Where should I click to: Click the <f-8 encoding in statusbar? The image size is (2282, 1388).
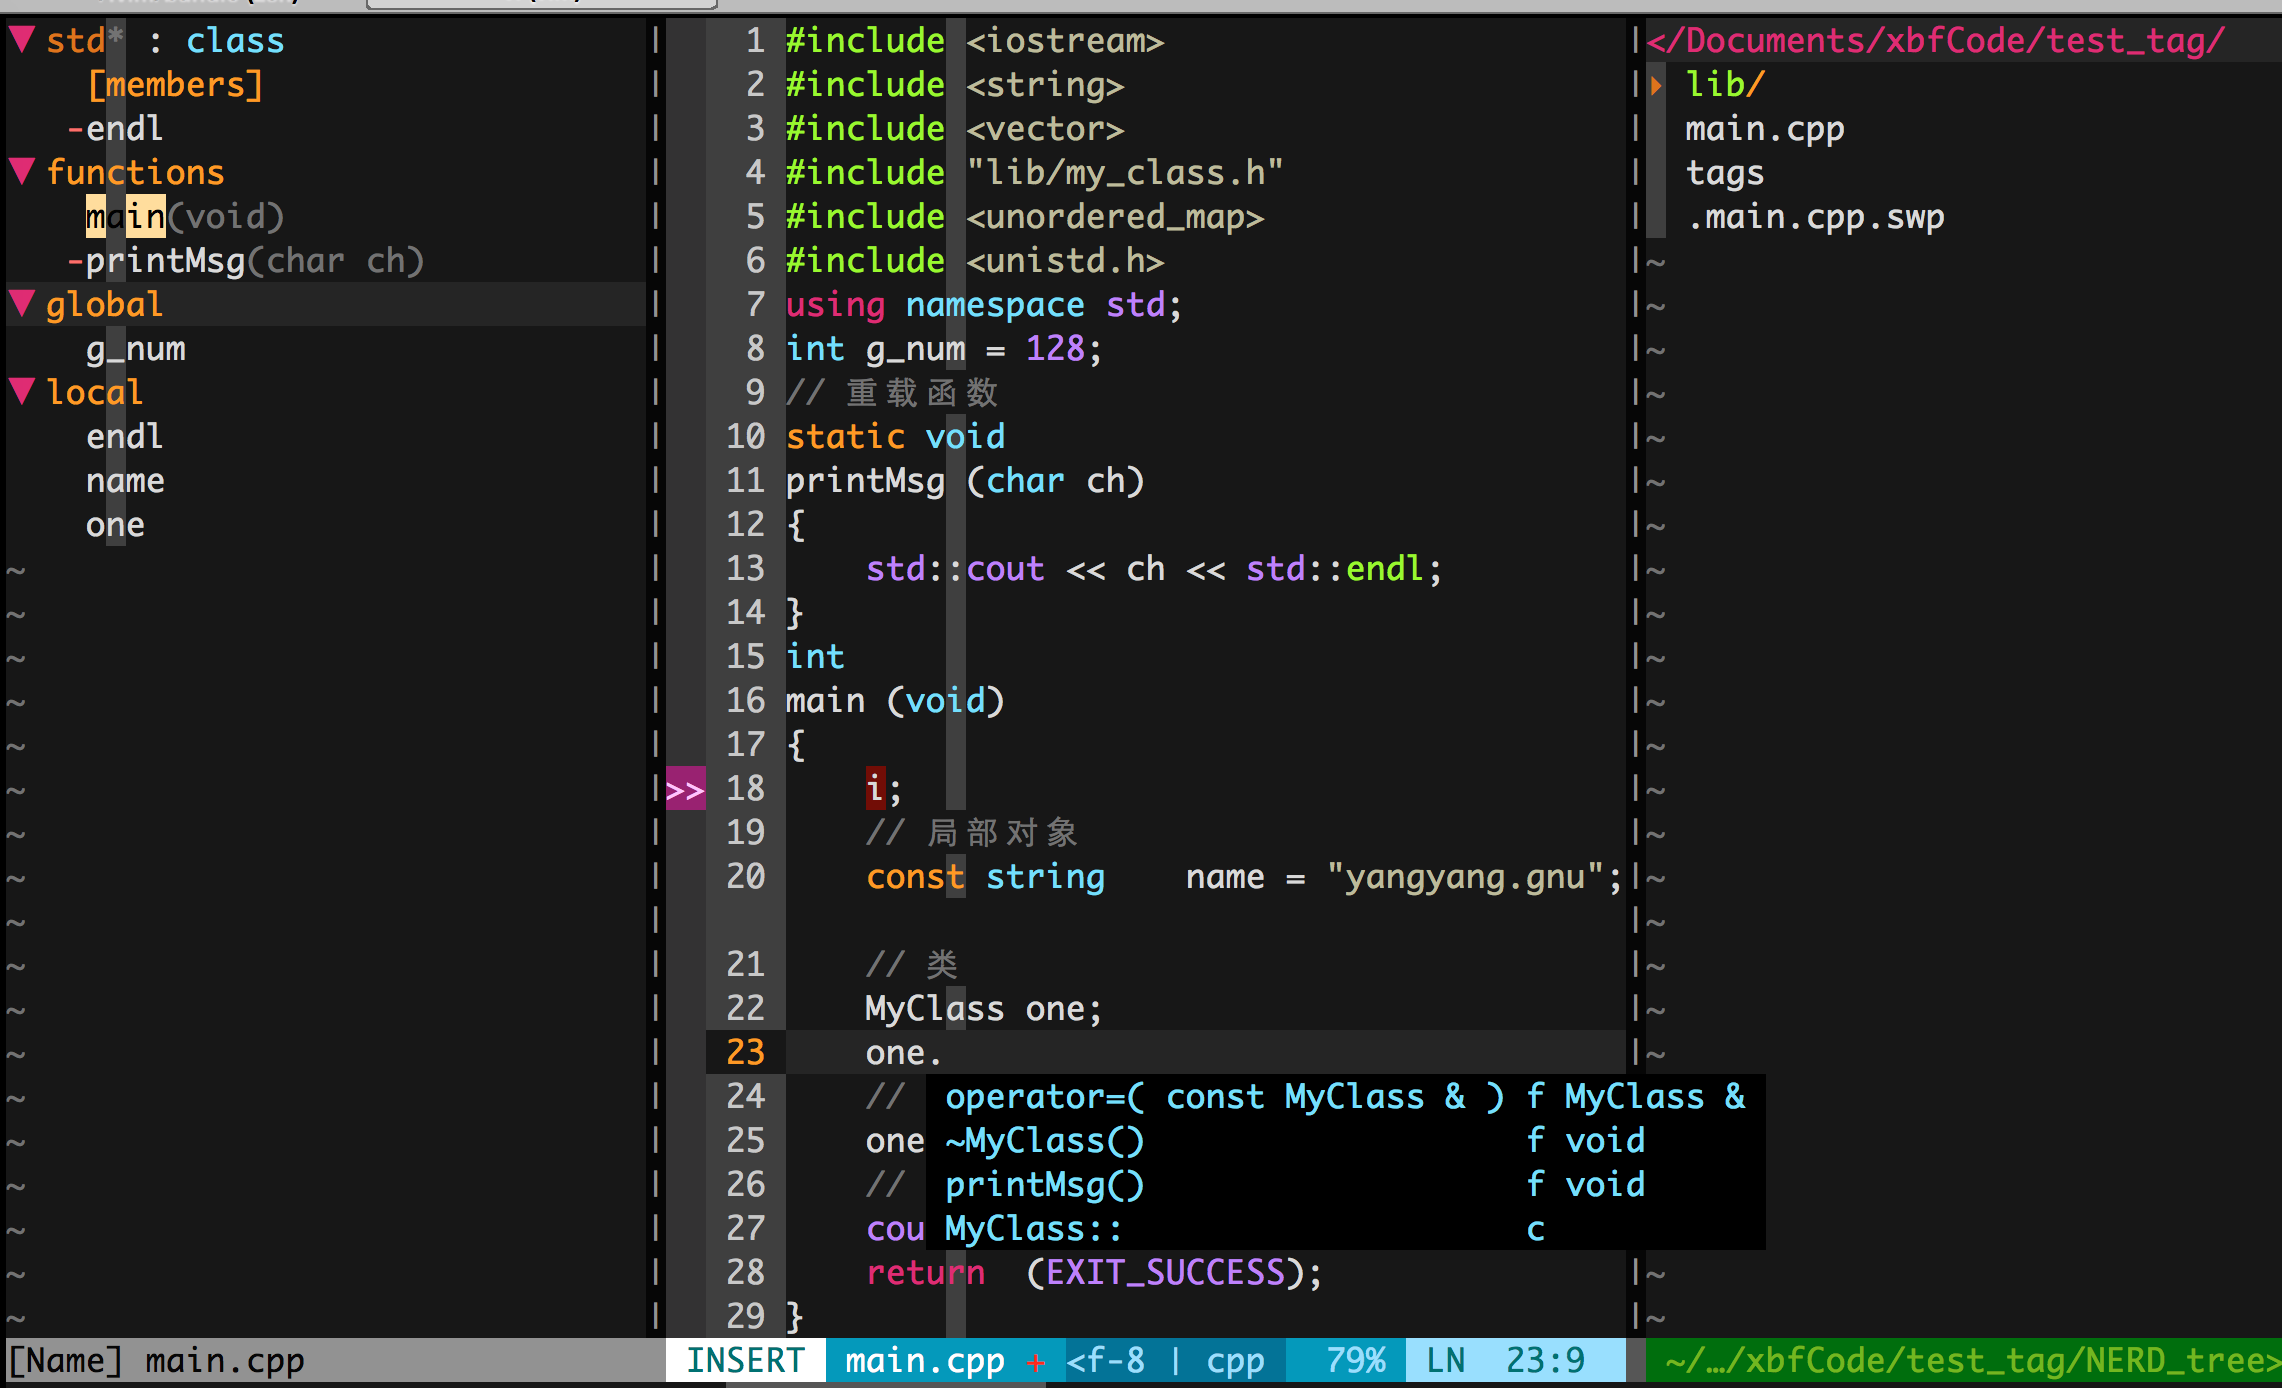(x=1105, y=1360)
